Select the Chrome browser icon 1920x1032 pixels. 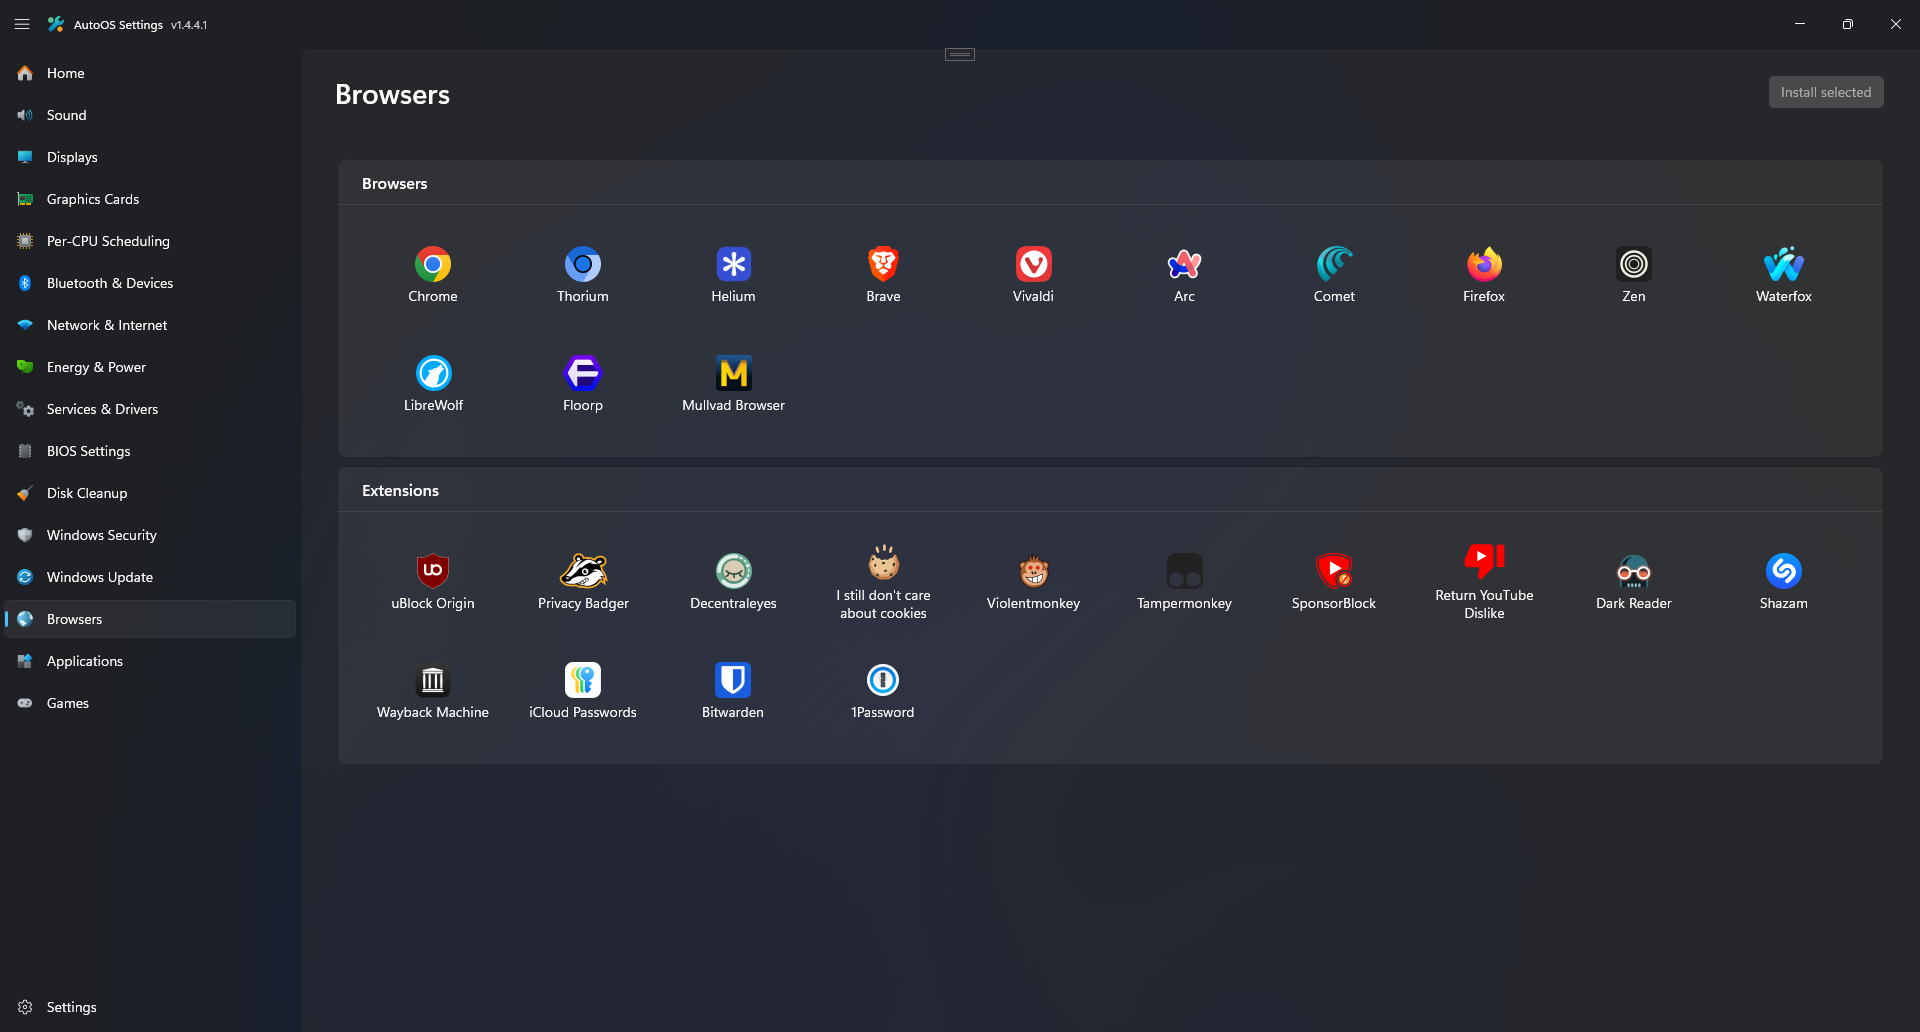pos(433,264)
